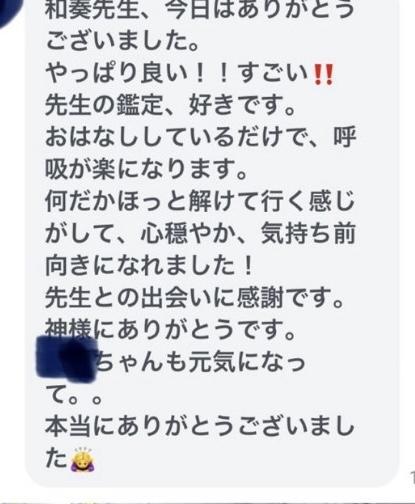Click the bowing person emoji
415x504 pixels.
[83, 460]
